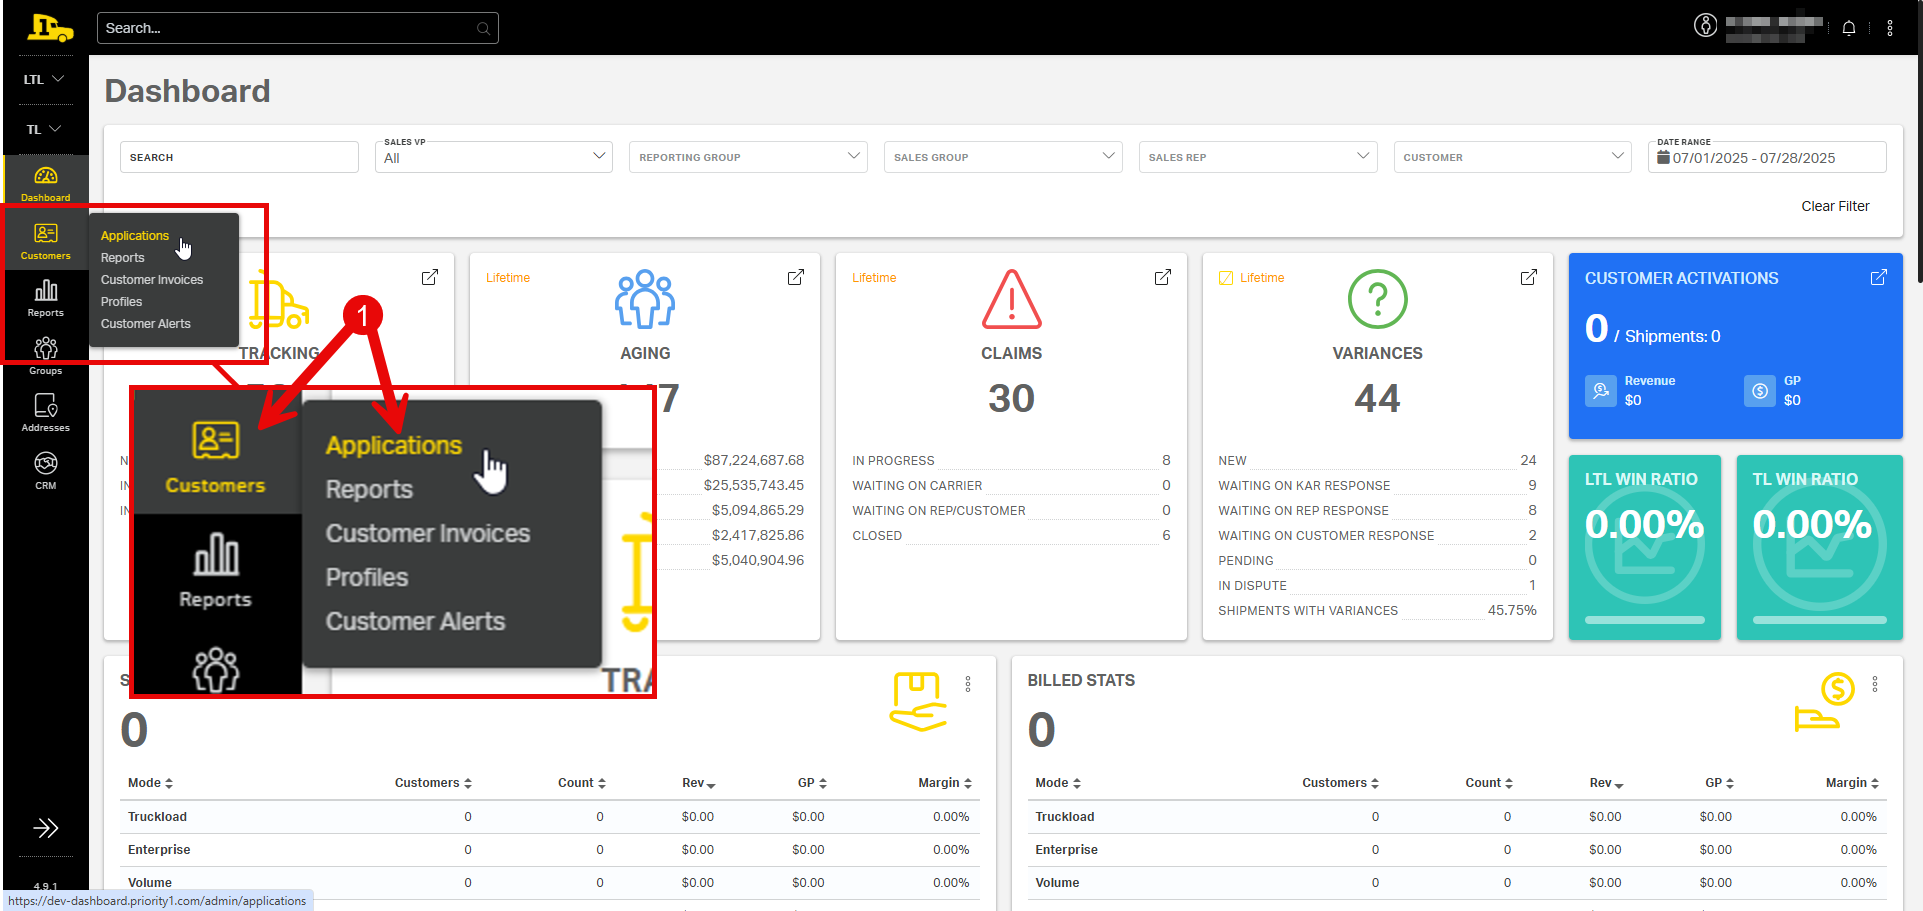Viewport: 1923px width, 911px height.
Task: Open the top-bar three-dot menu
Action: pos(1890,28)
